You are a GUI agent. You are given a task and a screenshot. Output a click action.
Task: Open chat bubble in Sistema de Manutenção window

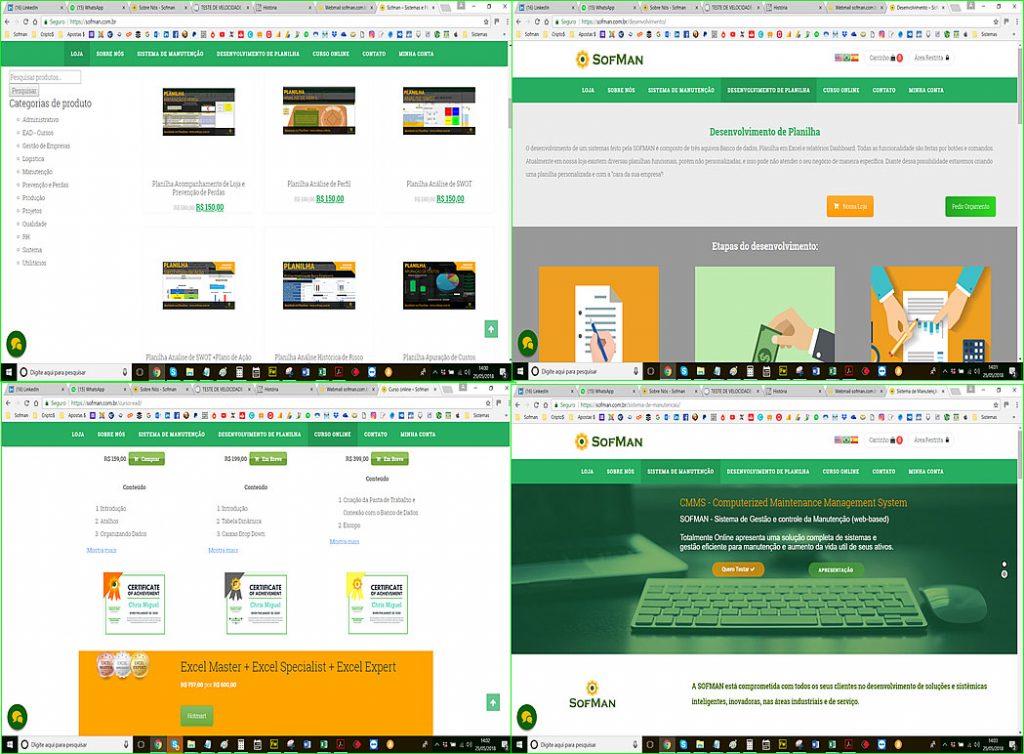pyautogui.click(x=527, y=717)
